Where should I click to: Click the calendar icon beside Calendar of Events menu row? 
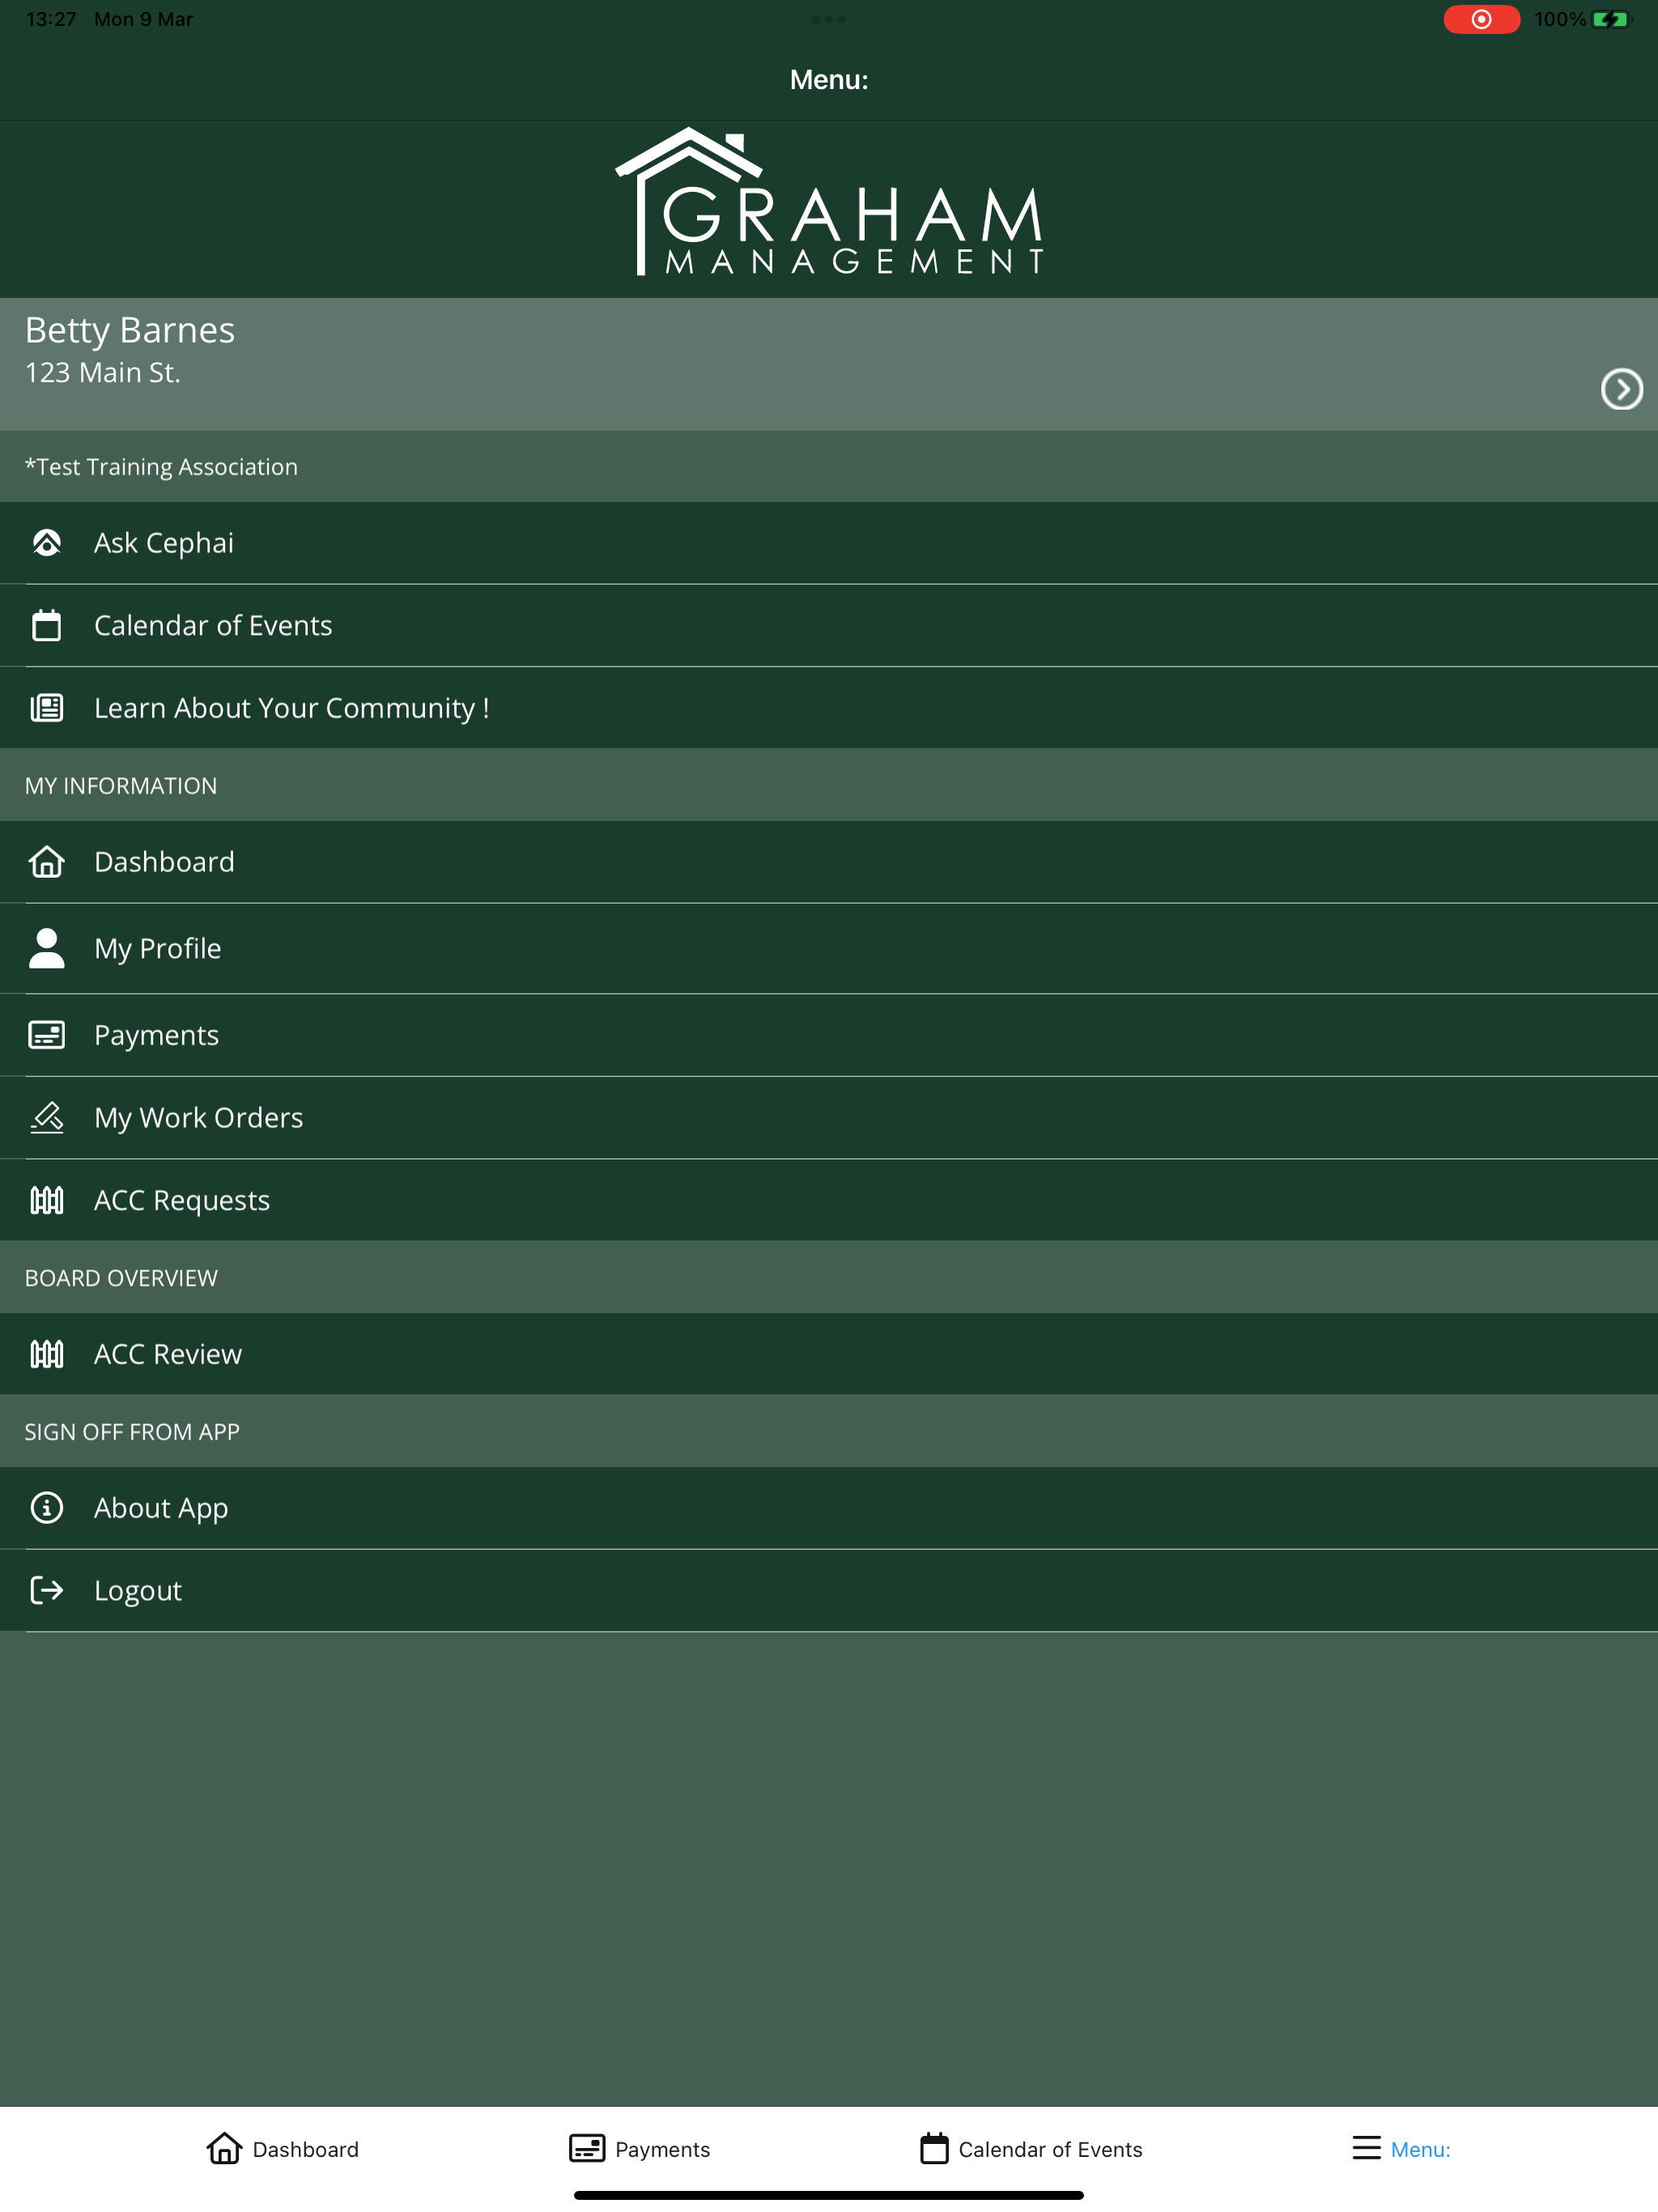tap(47, 625)
